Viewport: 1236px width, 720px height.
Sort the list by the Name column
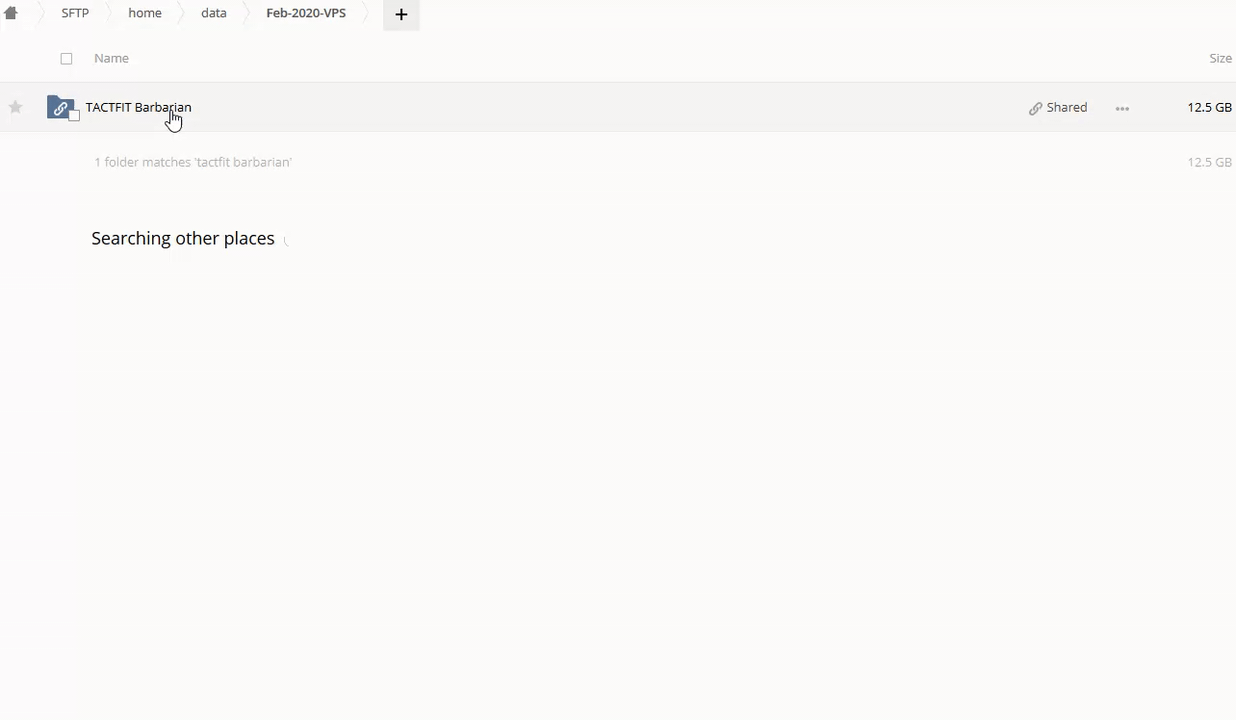point(111,58)
